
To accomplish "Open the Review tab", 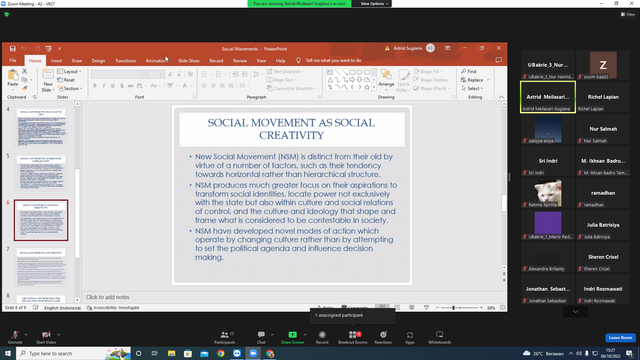I will pyautogui.click(x=240, y=60).
